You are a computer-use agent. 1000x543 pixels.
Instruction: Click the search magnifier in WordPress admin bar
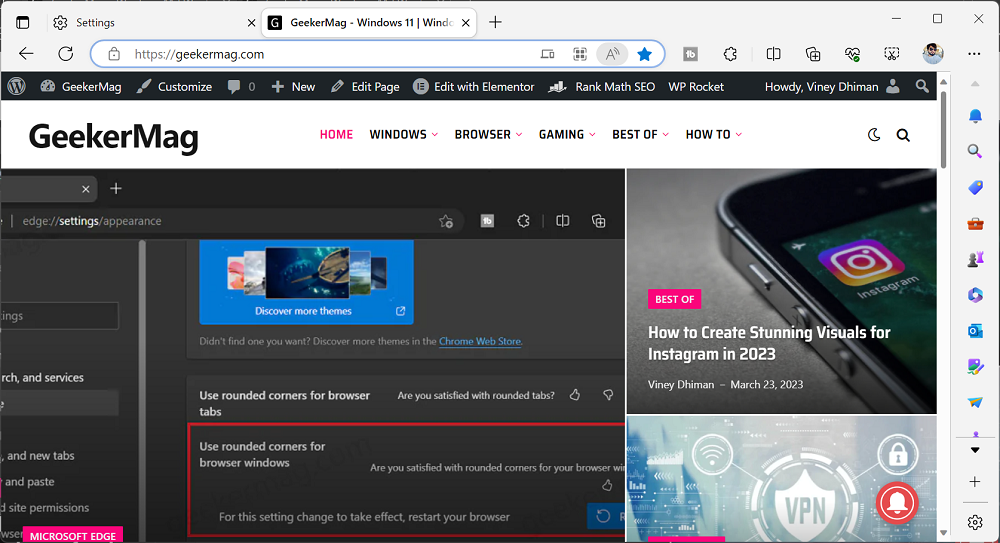(x=922, y=86)
